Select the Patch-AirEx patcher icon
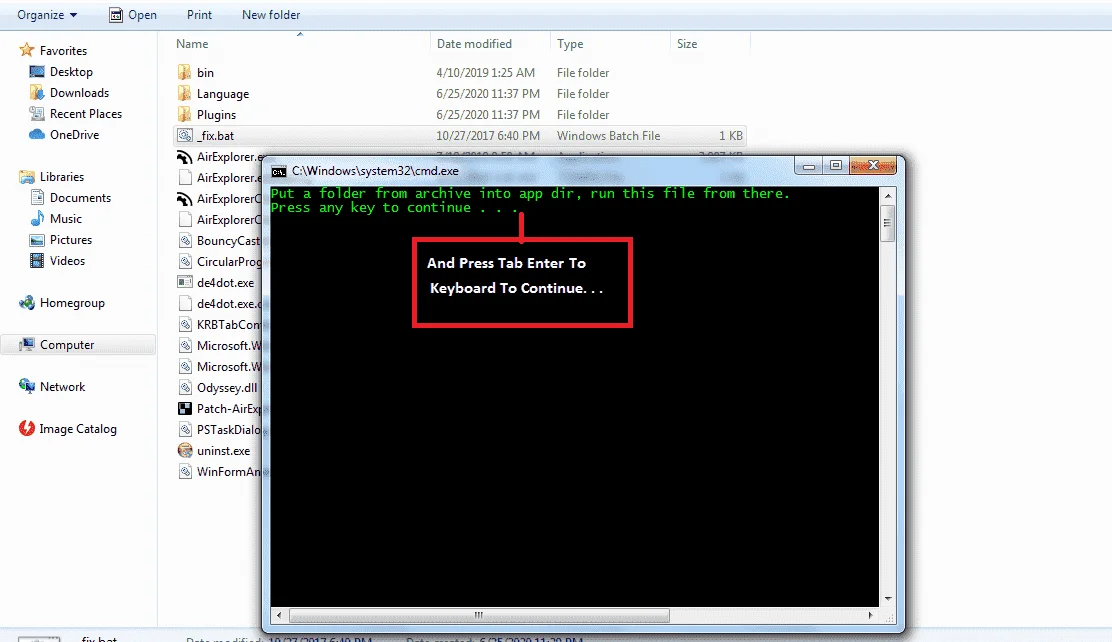The height and width of the screenshot is (642, 1112). tap(184, 409)
